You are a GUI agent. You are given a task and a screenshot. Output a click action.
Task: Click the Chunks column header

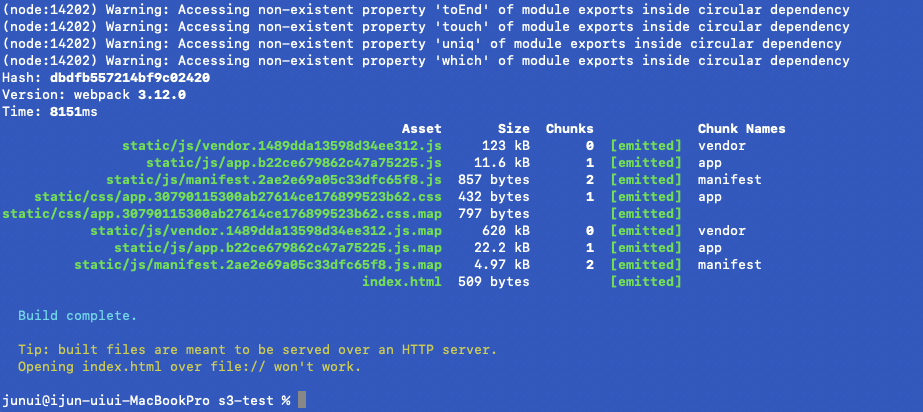point(569,129)
